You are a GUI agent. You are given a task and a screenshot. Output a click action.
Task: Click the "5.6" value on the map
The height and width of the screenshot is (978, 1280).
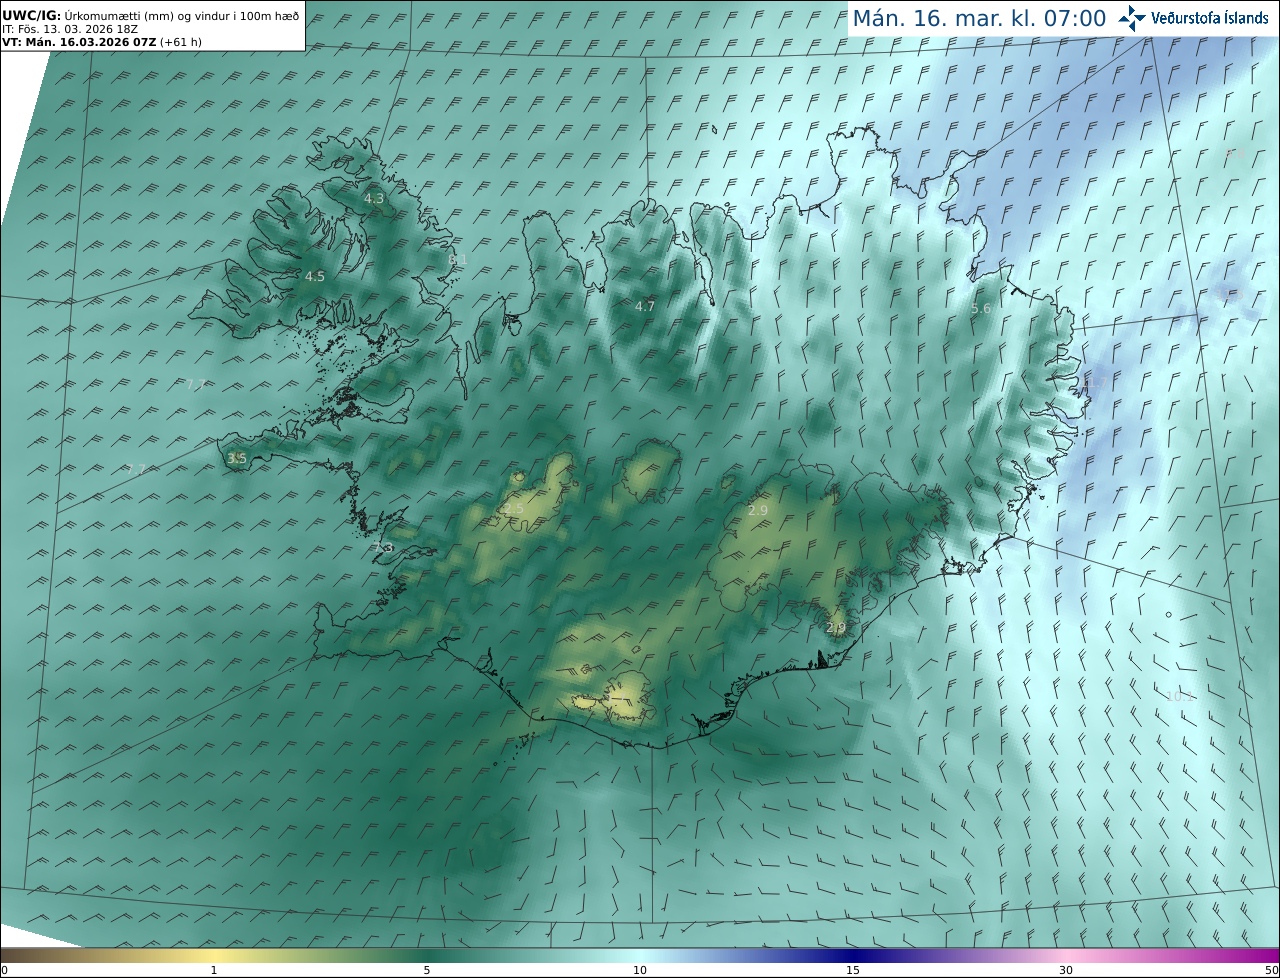pos(981,309)
